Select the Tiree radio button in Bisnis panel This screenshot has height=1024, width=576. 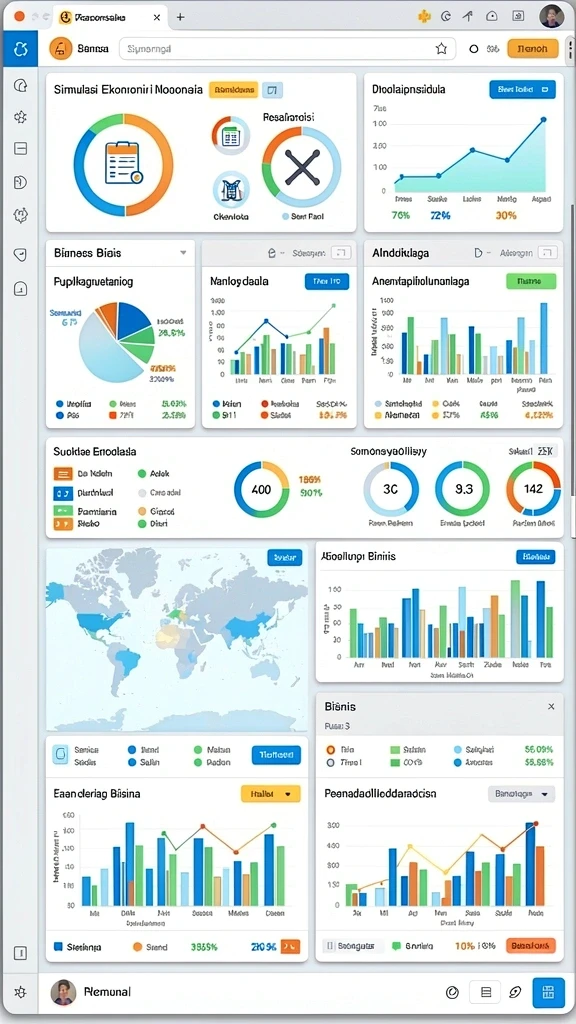pyautogui.click(x=330, y=763)
